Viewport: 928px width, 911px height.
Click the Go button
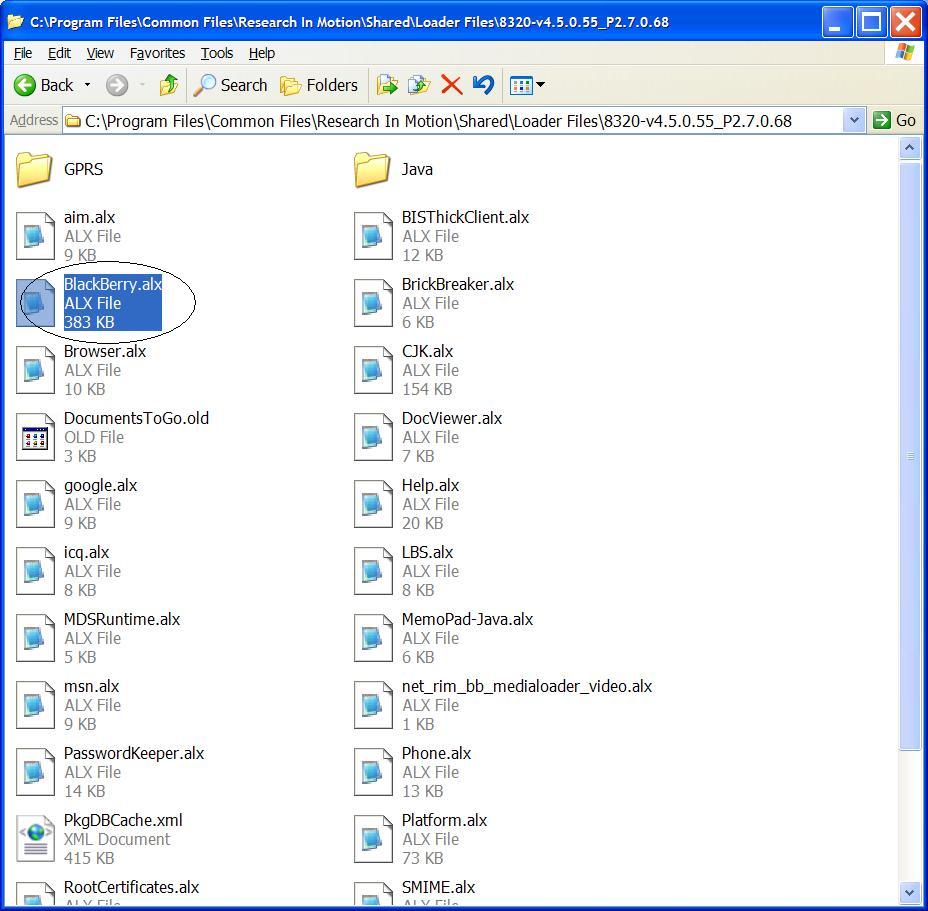coord(895,121)
